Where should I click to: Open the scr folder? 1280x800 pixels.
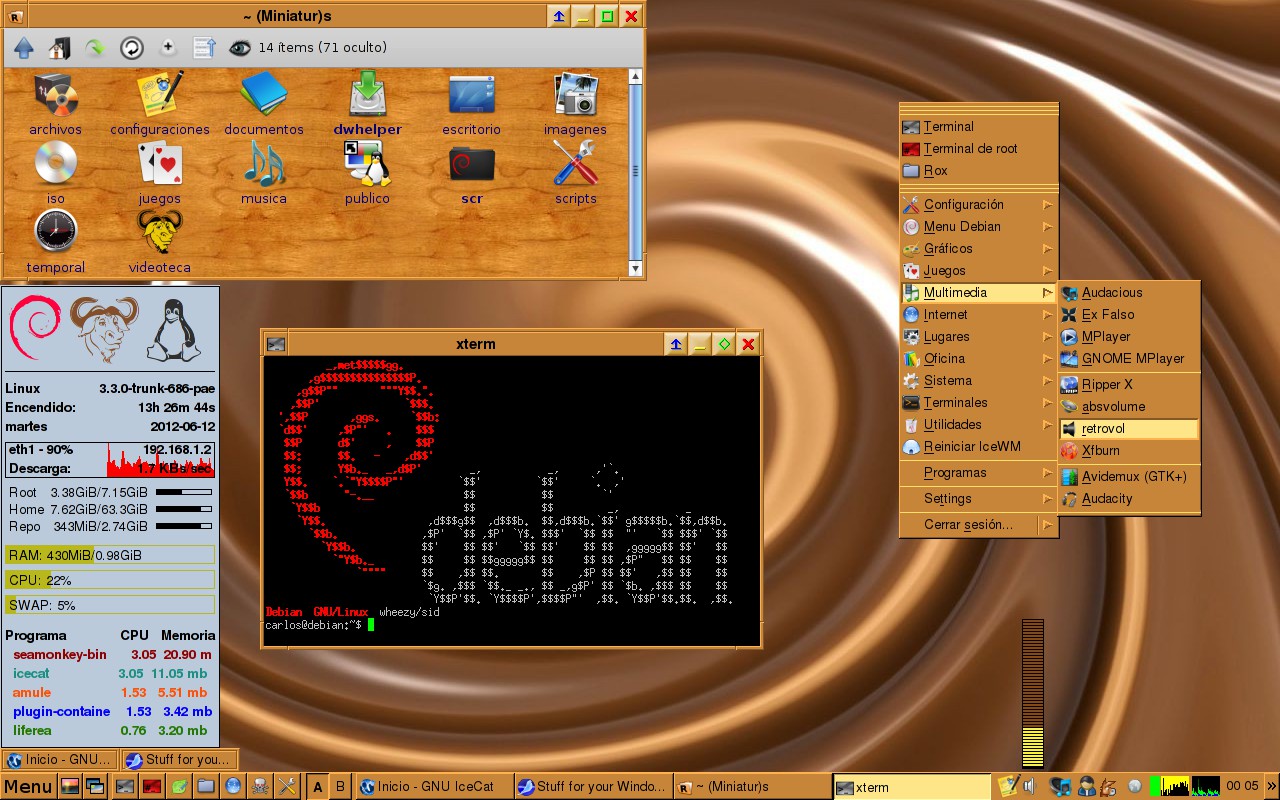(x=472, y=173)
